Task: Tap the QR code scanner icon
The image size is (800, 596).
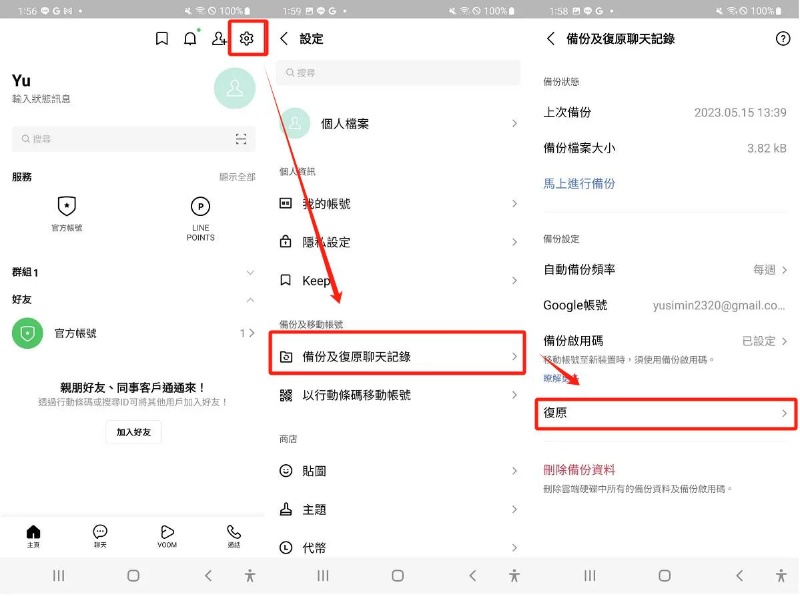Action: [x=241, y=139]
